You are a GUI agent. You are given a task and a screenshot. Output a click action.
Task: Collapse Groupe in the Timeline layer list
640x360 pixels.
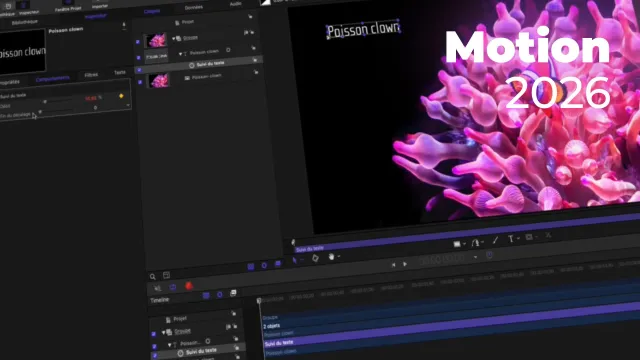coord(163,332)
